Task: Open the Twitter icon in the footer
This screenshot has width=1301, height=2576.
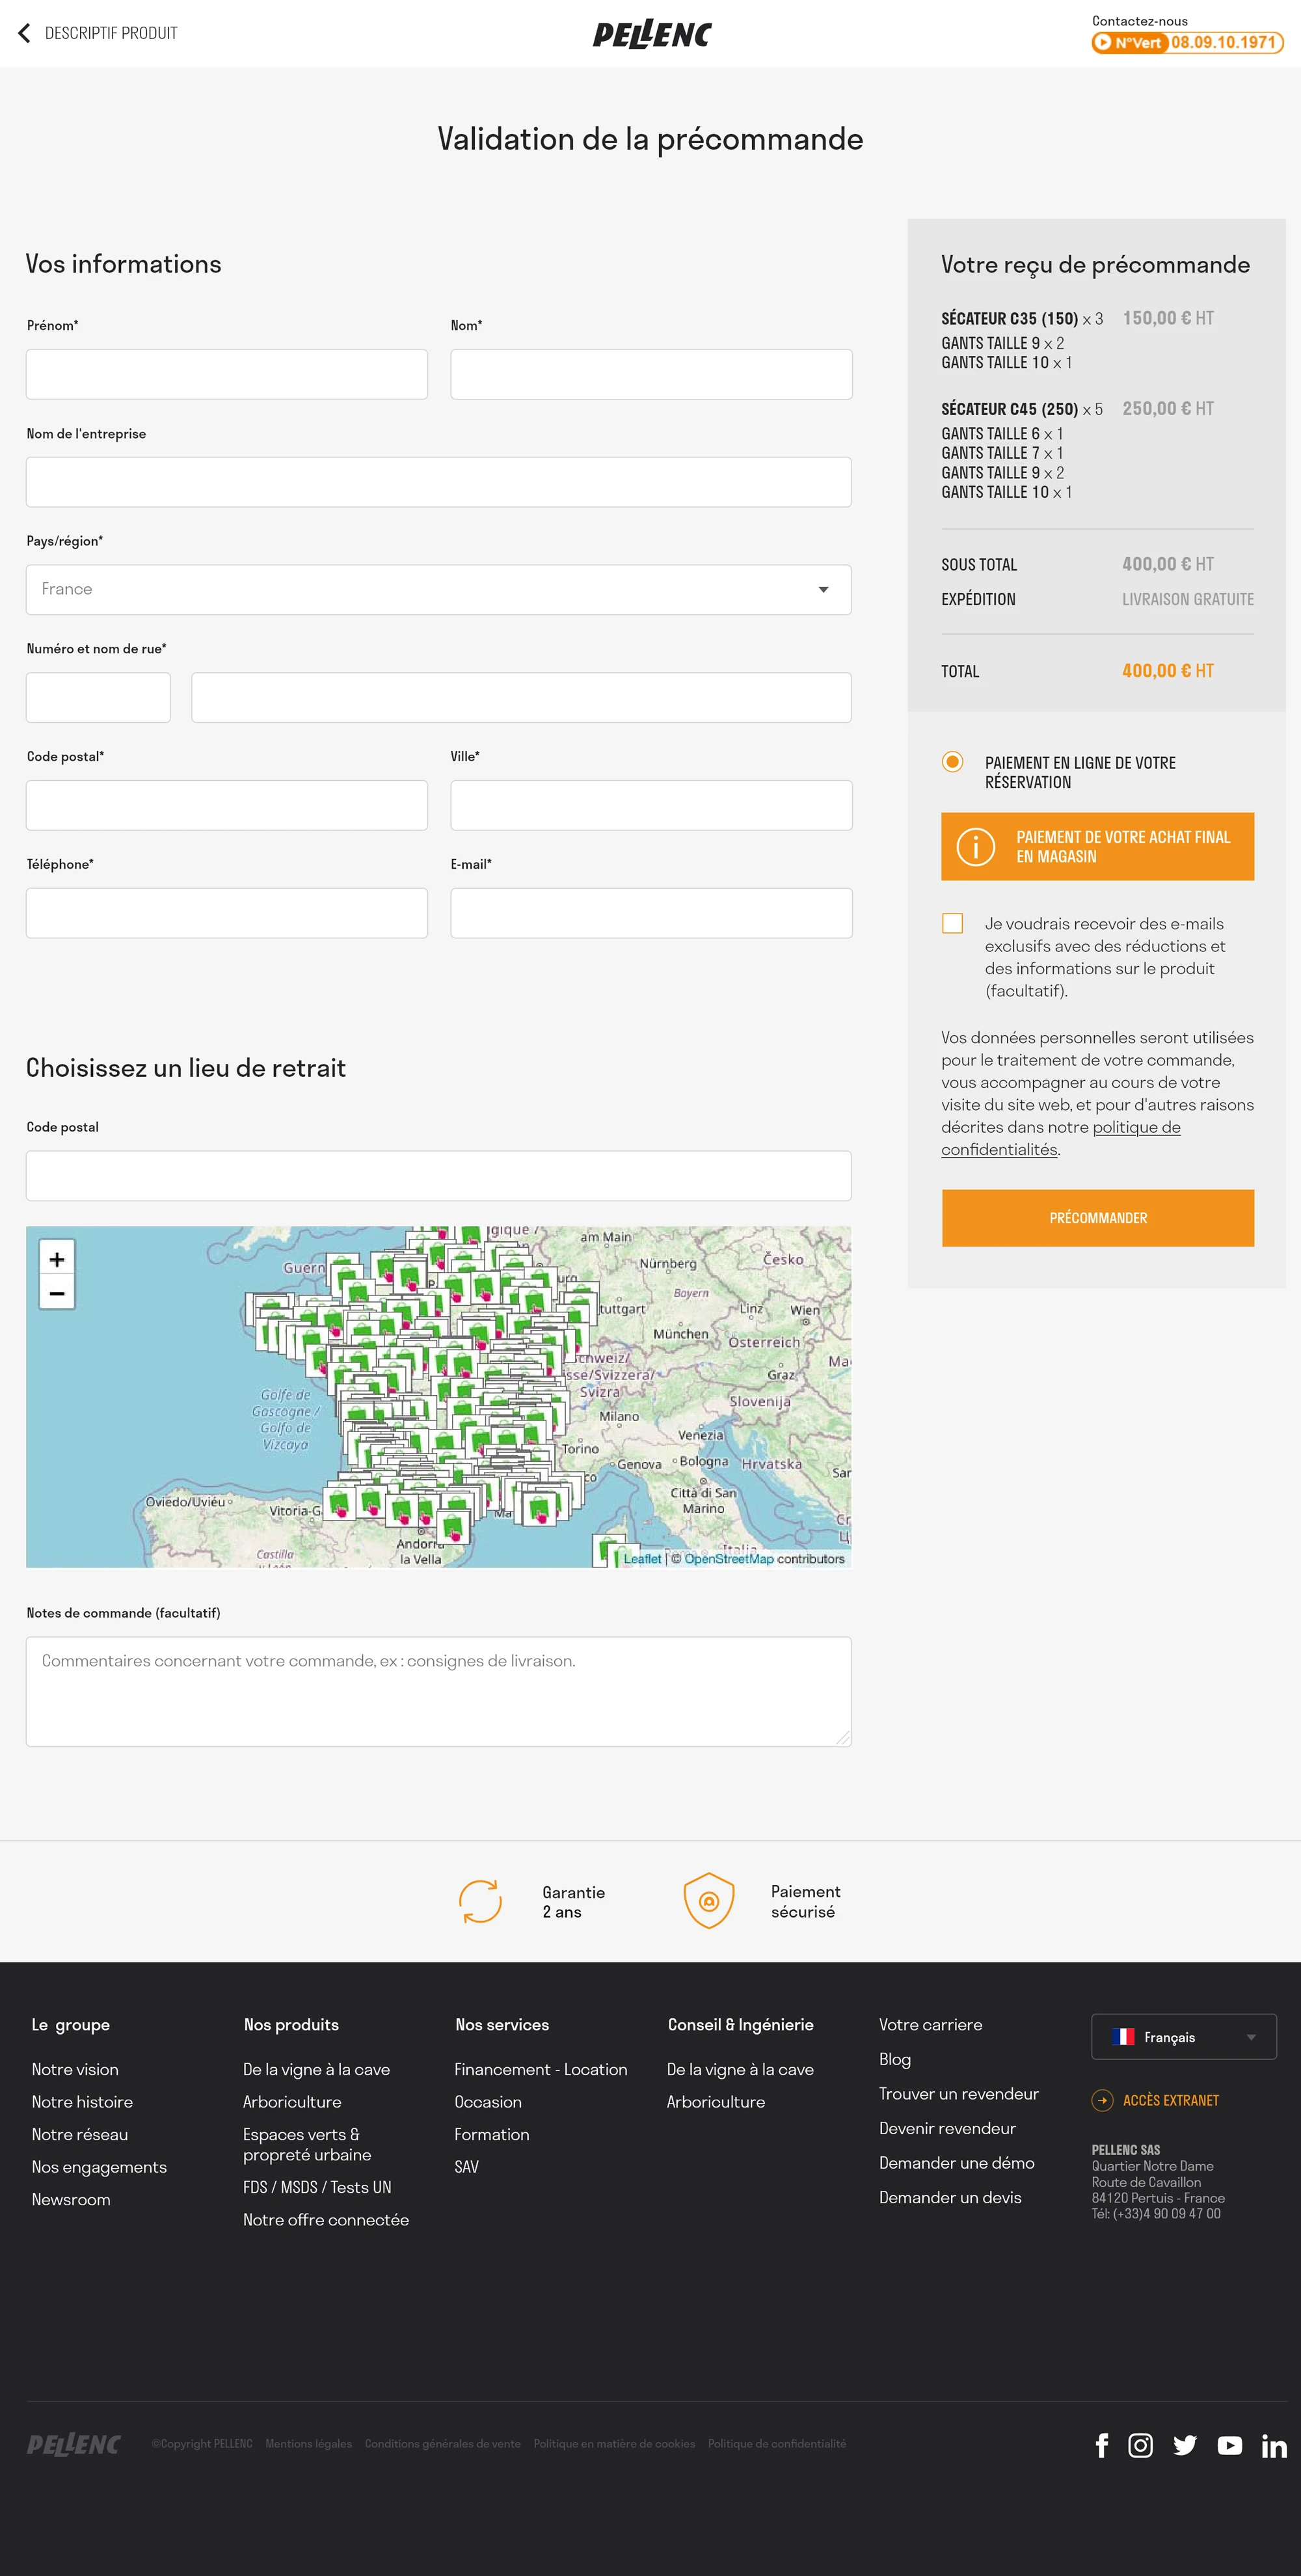Action: (x=1185, y=2445)
